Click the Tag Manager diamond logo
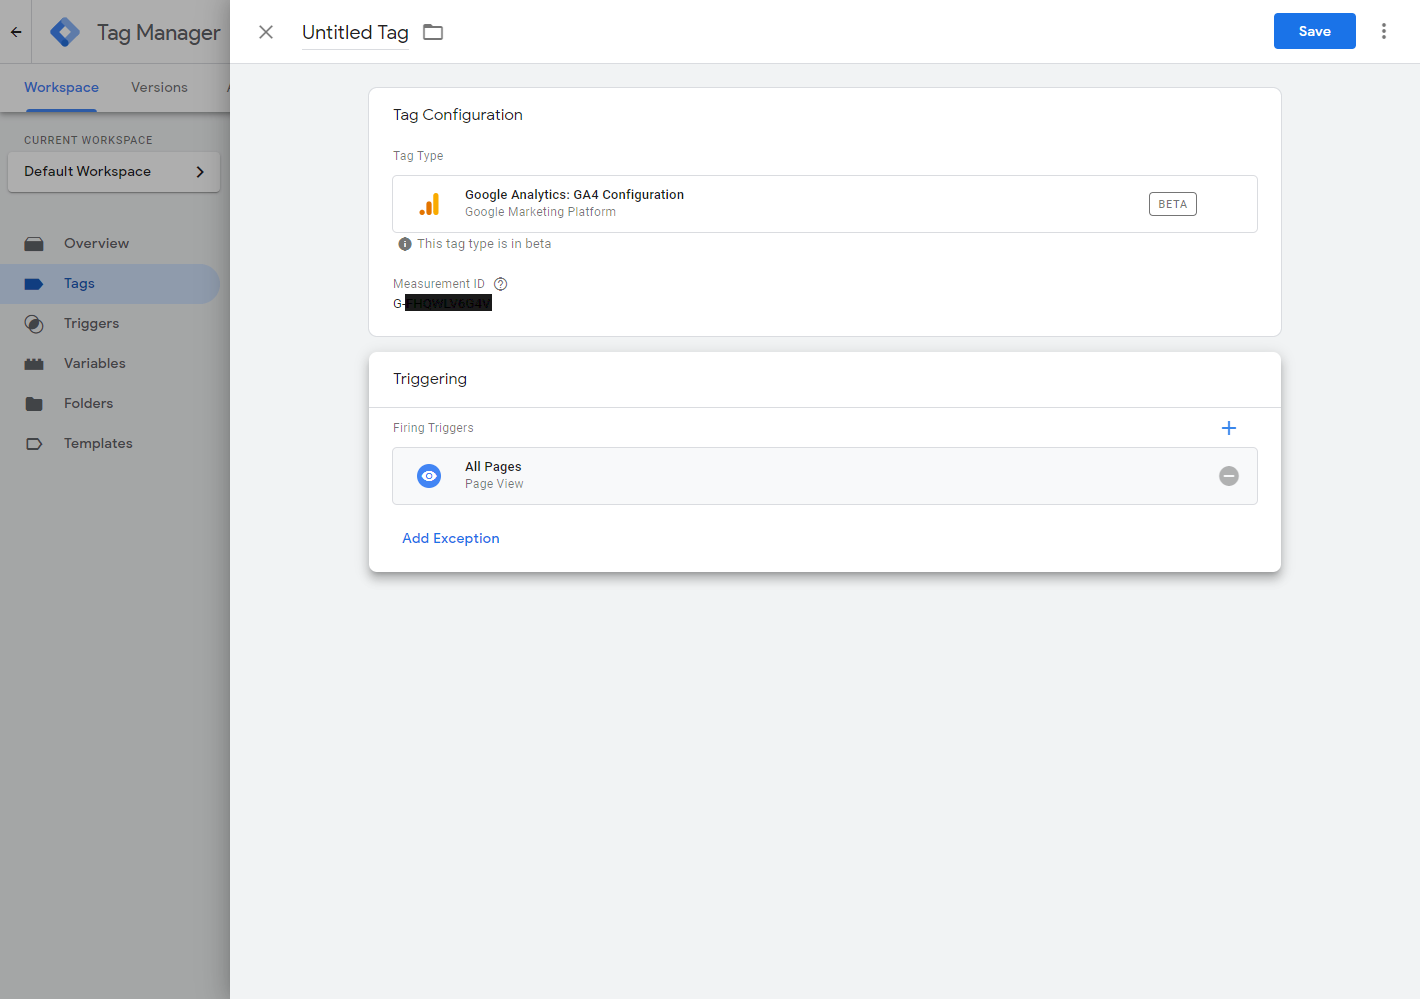Viewport: 1420px width, 999px height. pyautogui.click(x=65, y=32)
